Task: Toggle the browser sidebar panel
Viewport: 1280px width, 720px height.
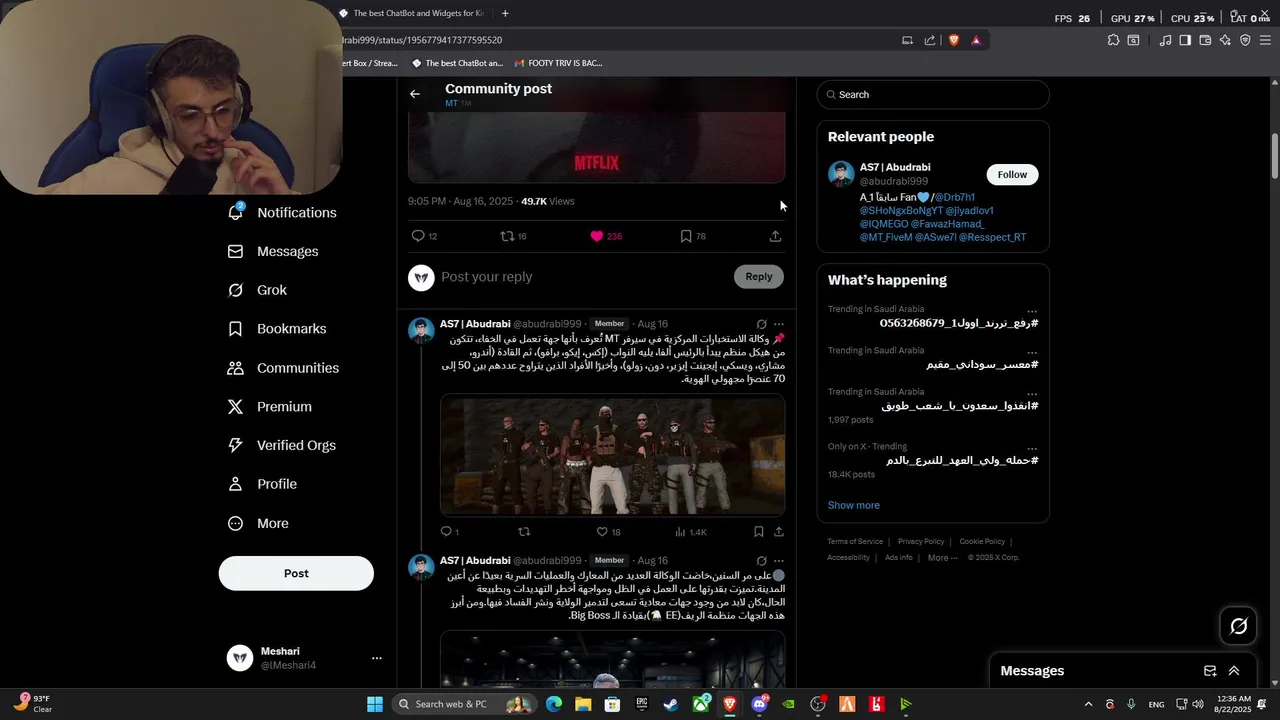Action: coord(1185,40)
